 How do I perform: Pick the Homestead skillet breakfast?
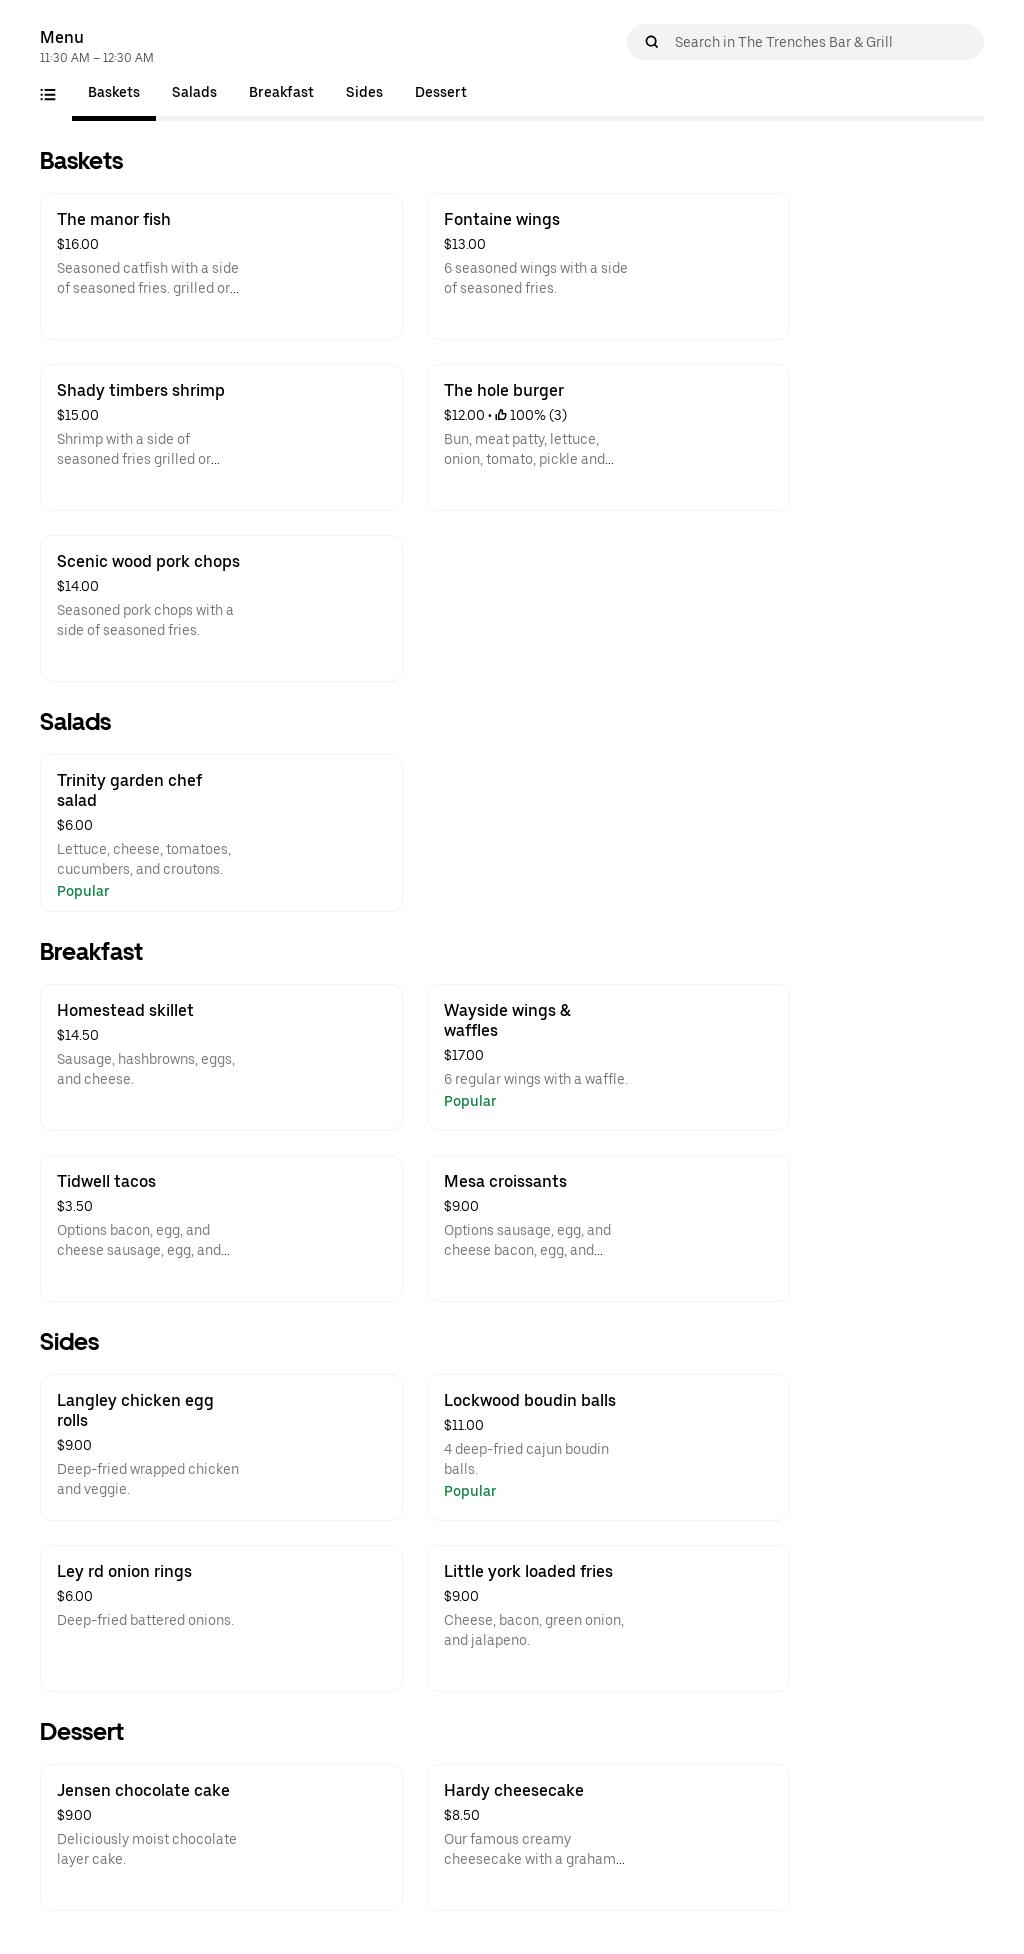click(221, 1057)
